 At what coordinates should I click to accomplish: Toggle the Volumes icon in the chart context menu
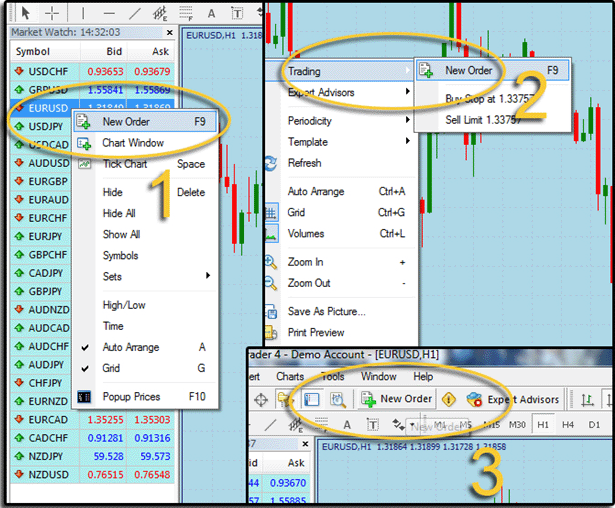coord(271,234)
